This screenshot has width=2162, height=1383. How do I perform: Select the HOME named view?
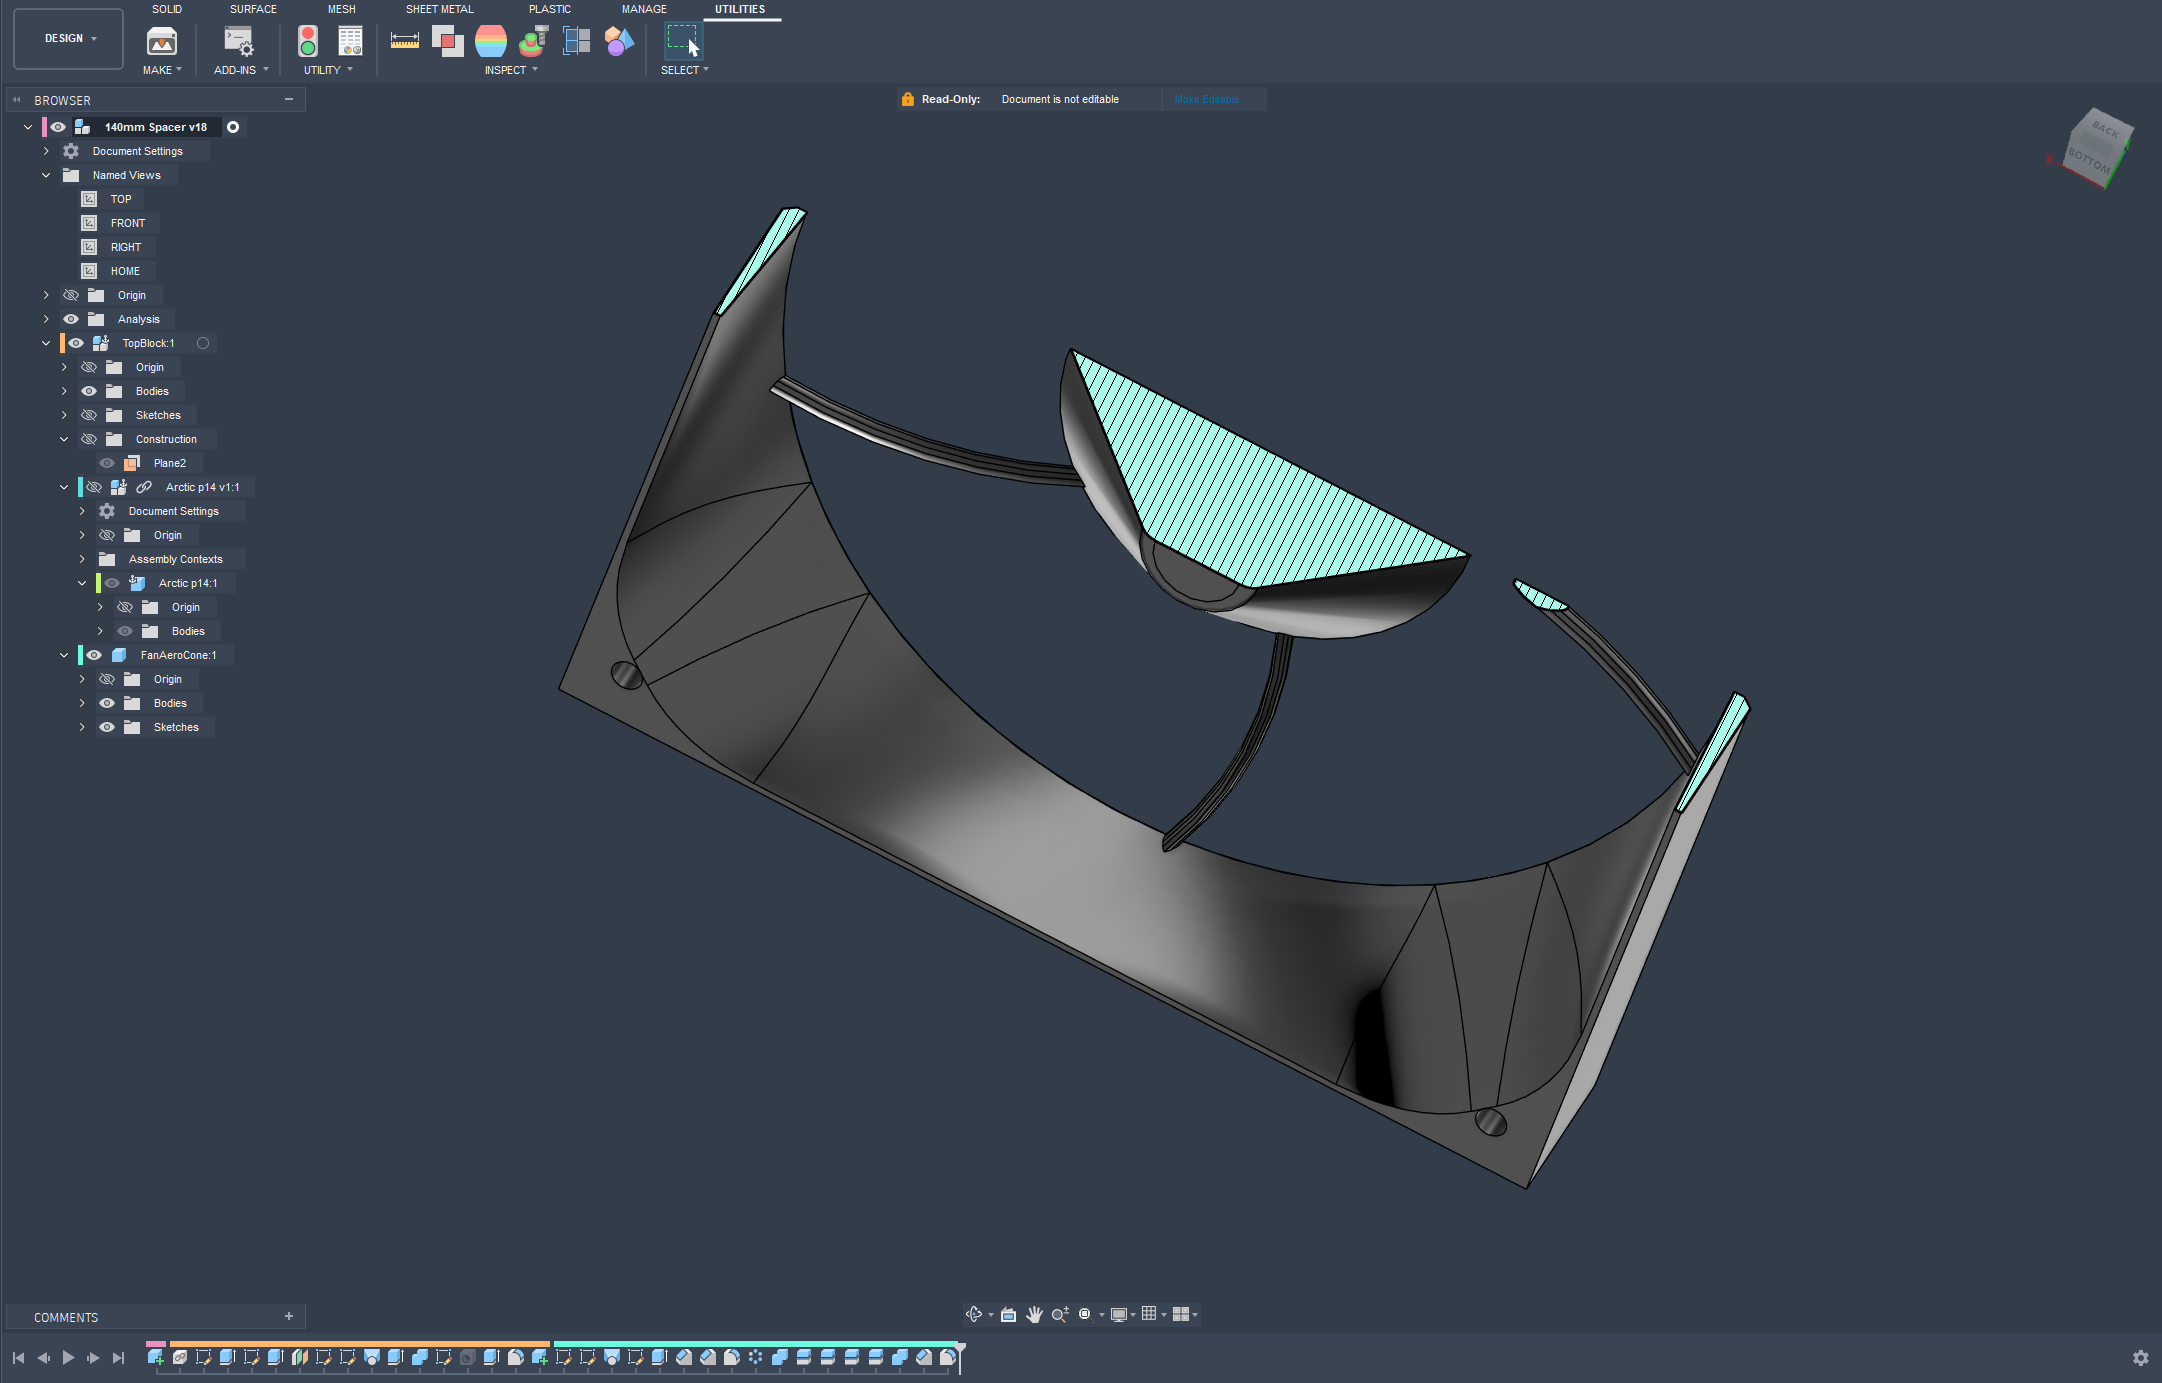(x=125, y=271)
